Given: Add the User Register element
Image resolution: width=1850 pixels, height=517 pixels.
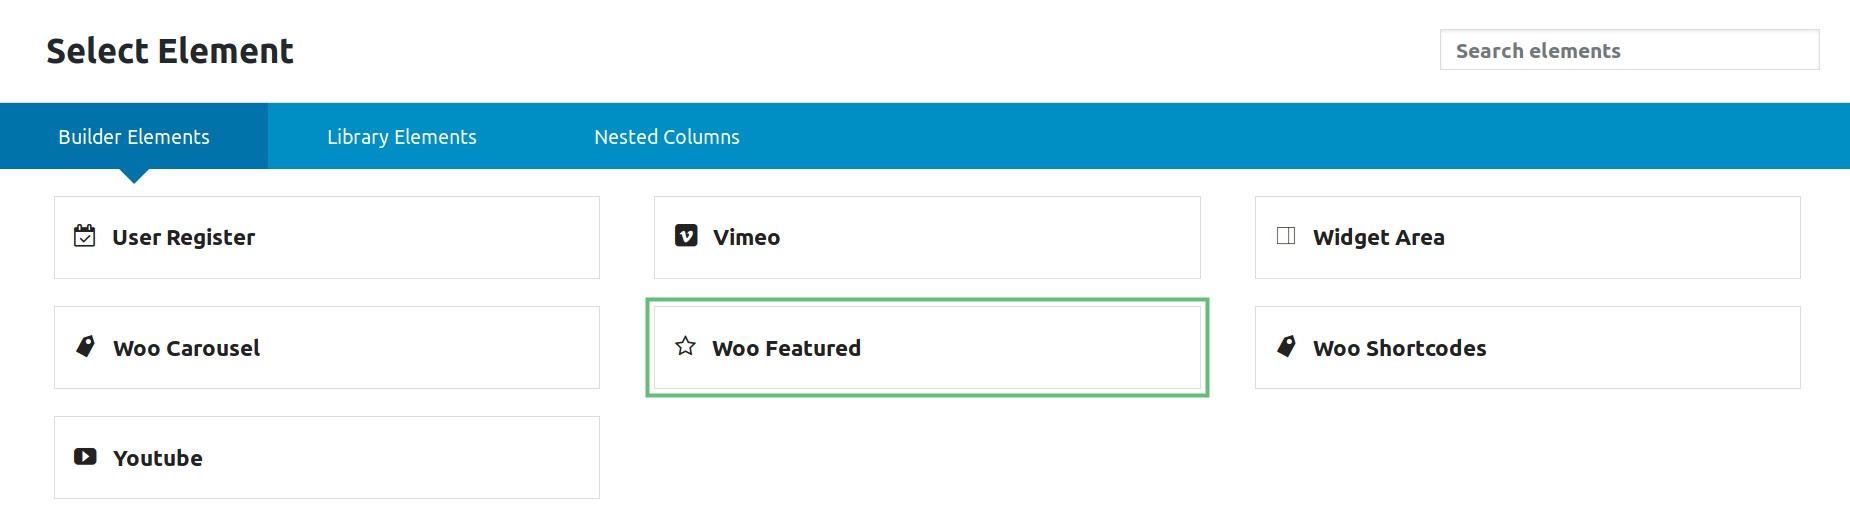Looking at the screenshot, I should 327,237.
